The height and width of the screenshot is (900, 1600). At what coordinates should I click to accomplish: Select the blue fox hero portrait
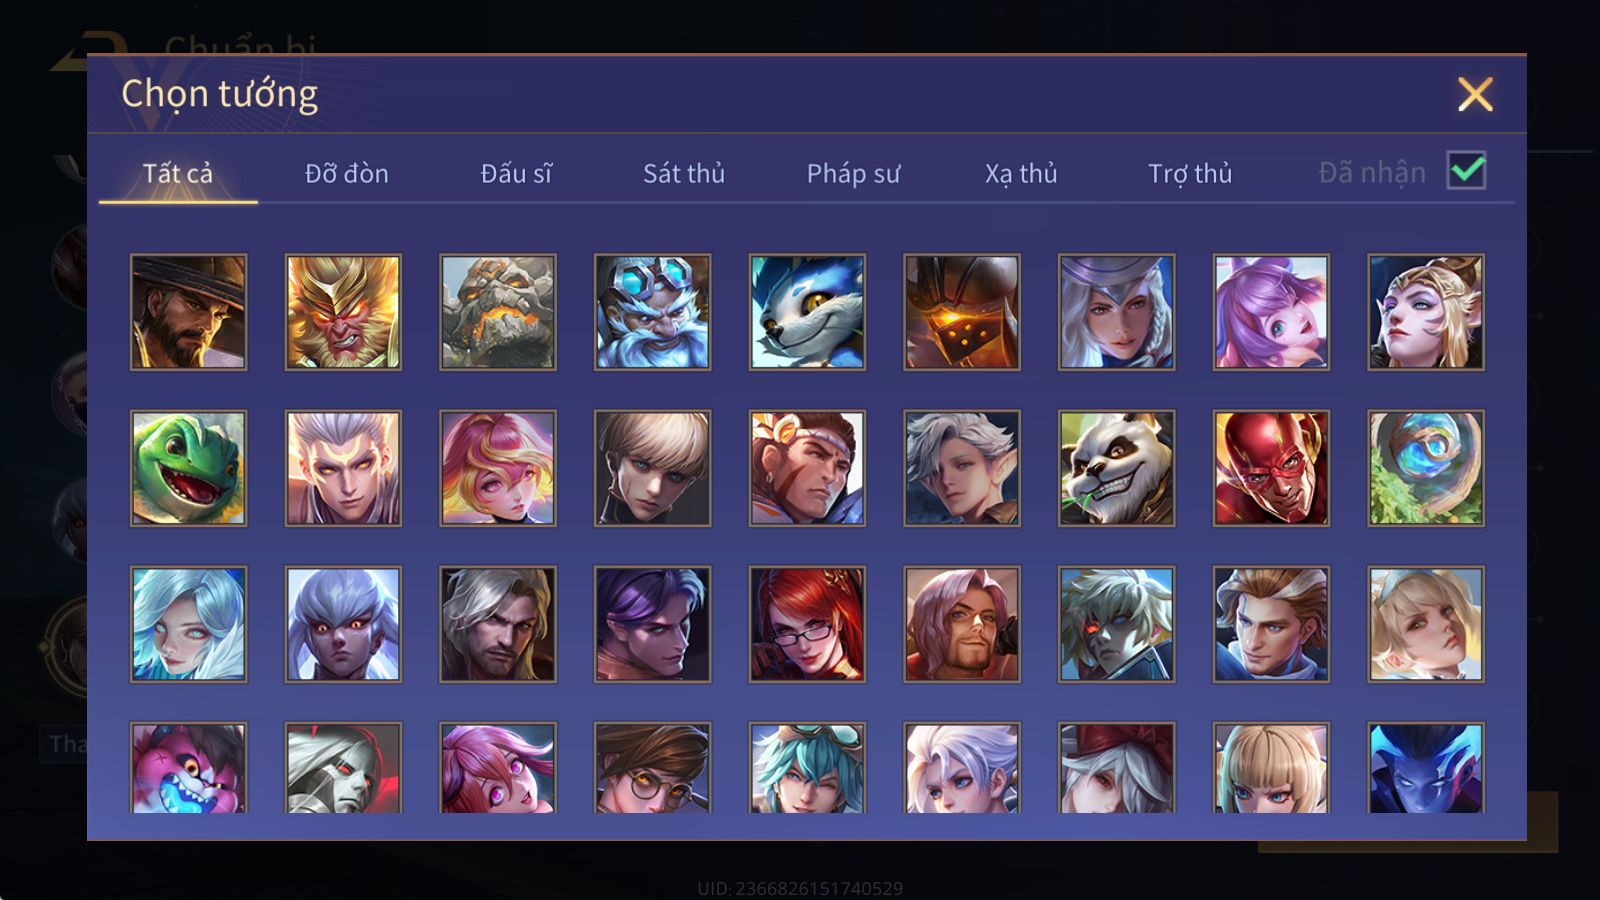tap(807, 312)
